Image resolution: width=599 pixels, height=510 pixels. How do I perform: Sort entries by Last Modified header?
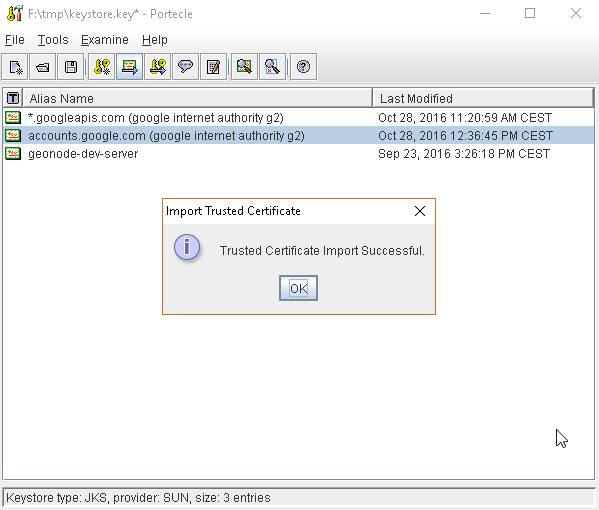pyautogui.click(x=483, y=99)
